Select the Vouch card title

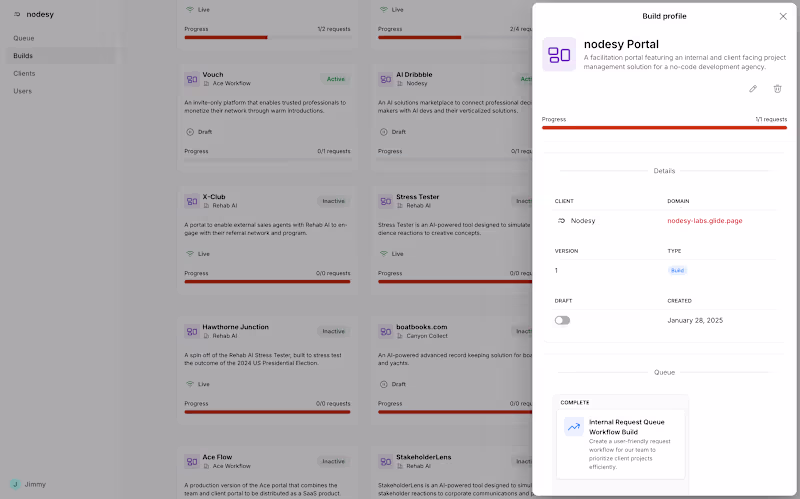point(213,74)
